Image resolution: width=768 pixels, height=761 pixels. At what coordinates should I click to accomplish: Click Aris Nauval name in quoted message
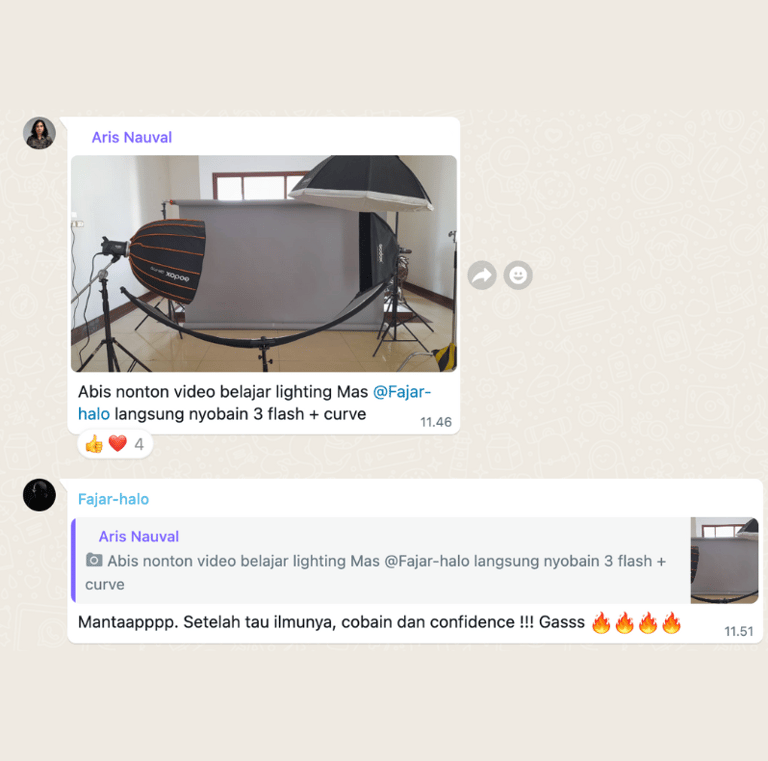[x=139, y=537]
